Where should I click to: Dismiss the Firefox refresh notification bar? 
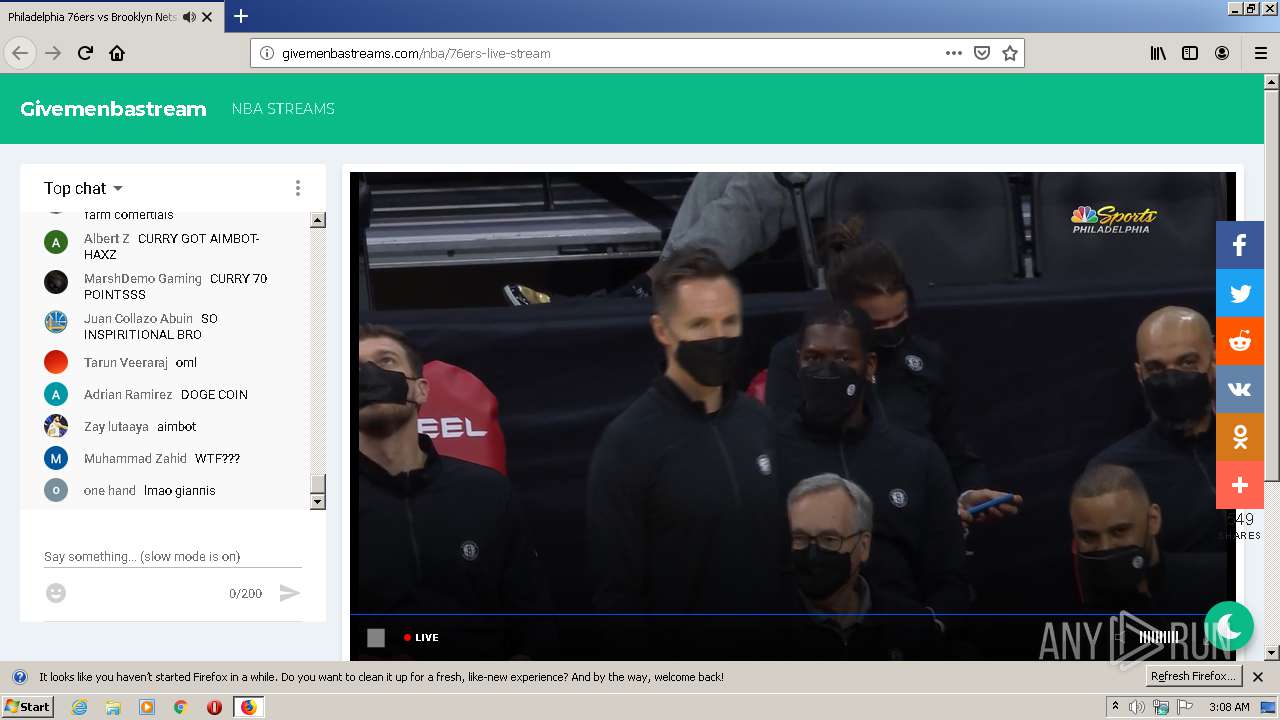pos(1258,677)
